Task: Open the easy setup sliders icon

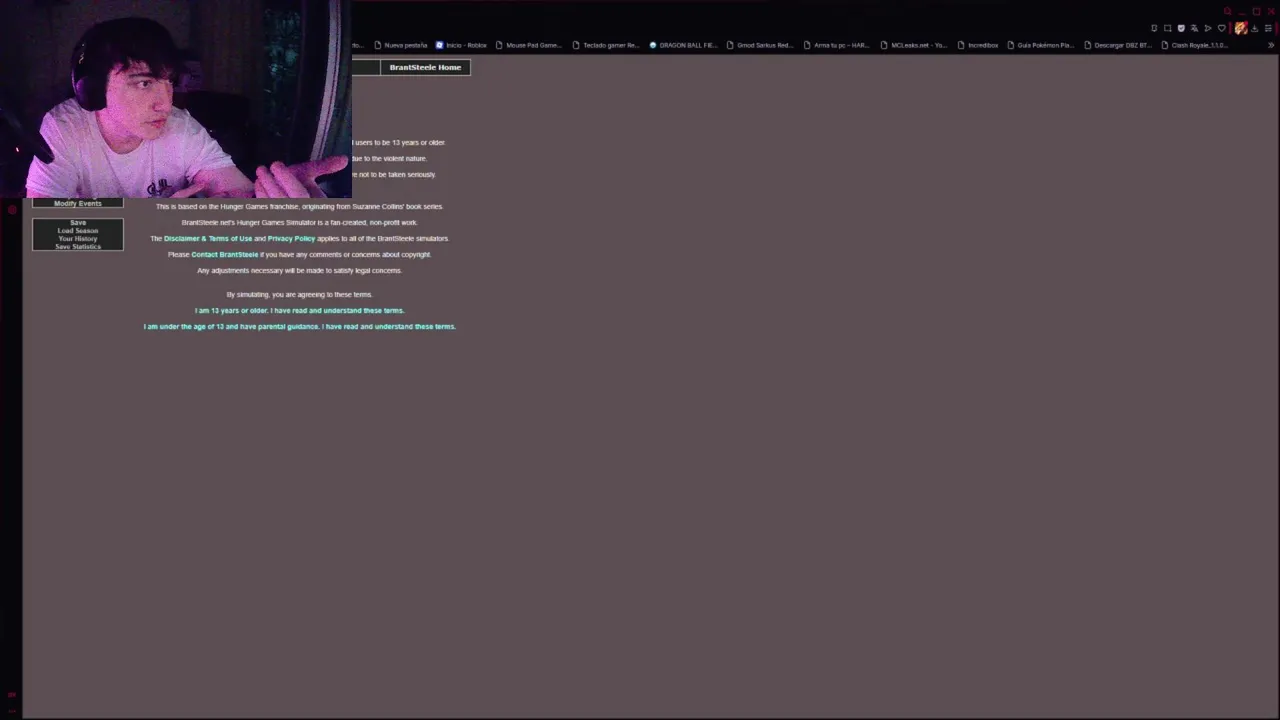Action: coord(1268,28)
